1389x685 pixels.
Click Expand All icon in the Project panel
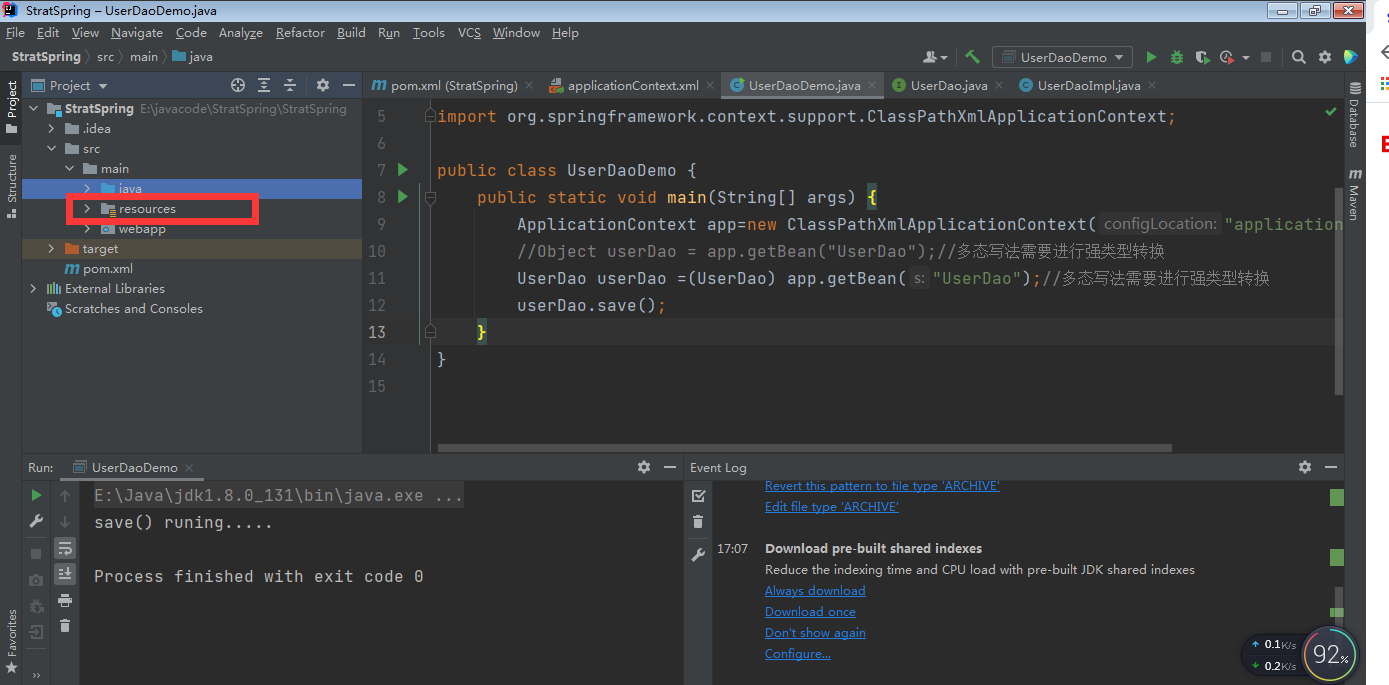click(x=264, y=85)
